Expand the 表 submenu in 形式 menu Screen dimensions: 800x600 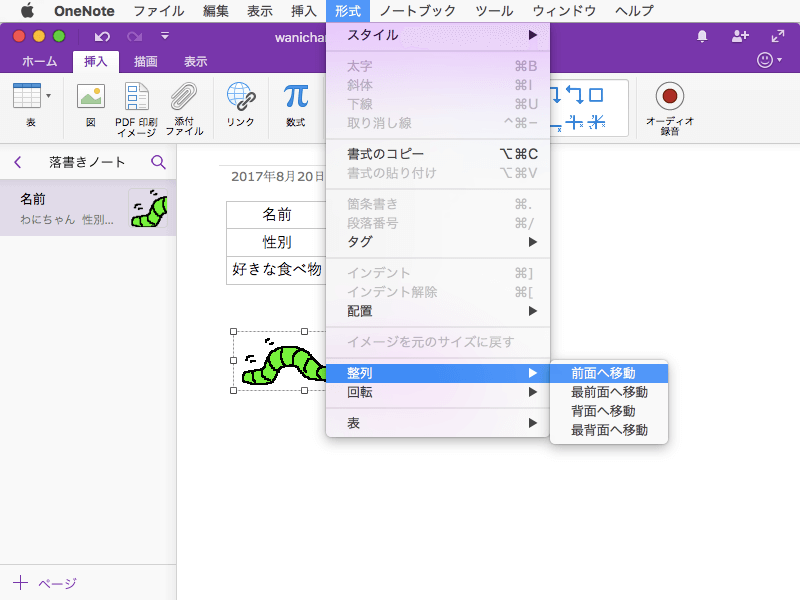pyautogui.click(x=438, y=423)
